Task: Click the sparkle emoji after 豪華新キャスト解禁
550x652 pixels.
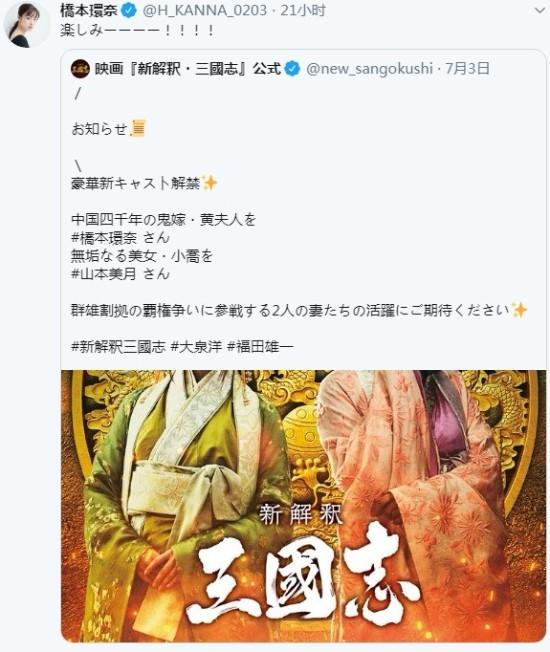Action: tap(210, 183)
